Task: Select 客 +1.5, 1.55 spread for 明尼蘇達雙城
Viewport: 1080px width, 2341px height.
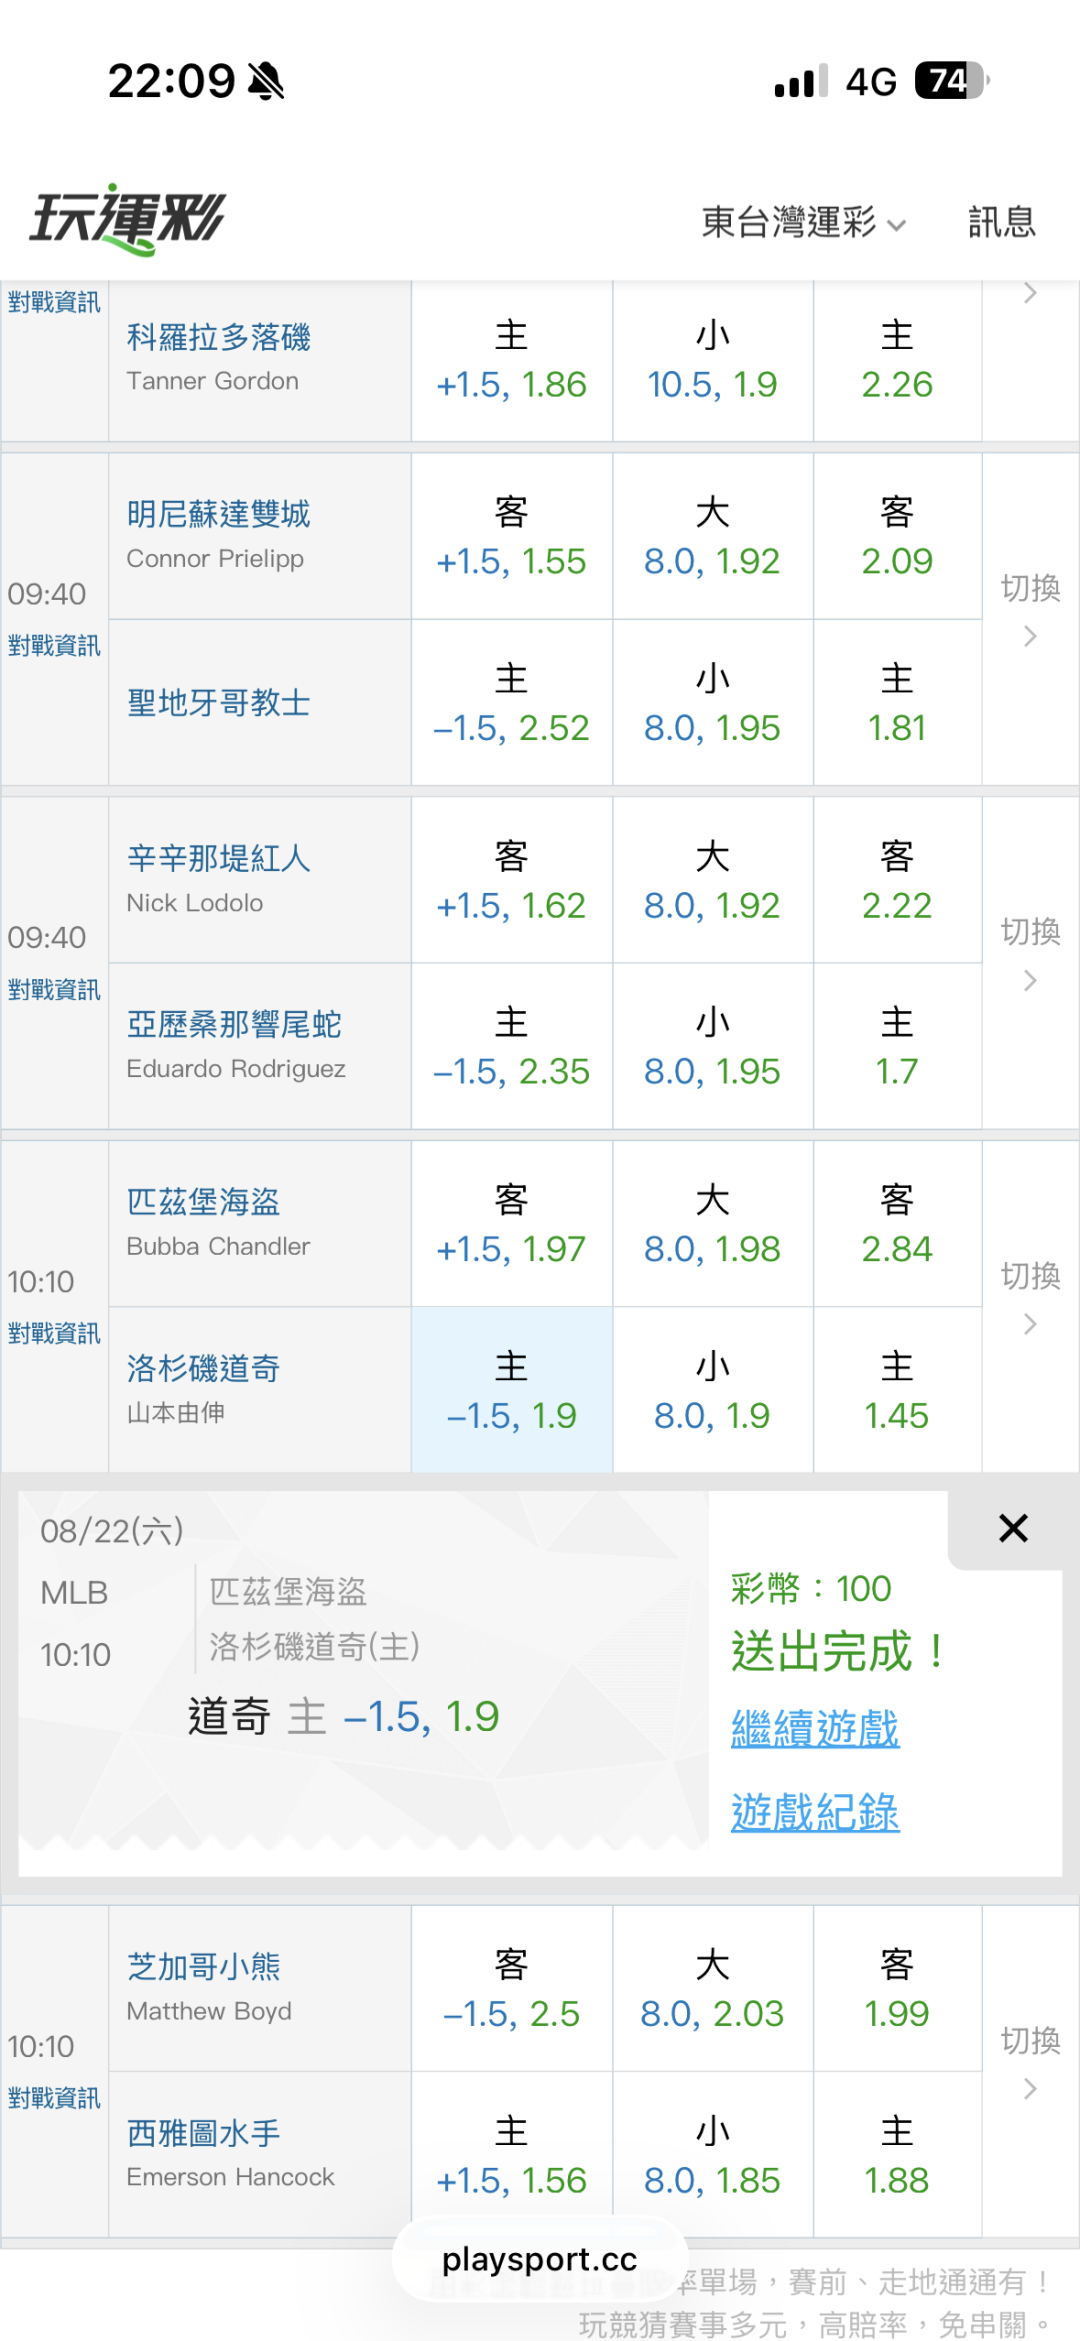Action: [512, 537]
